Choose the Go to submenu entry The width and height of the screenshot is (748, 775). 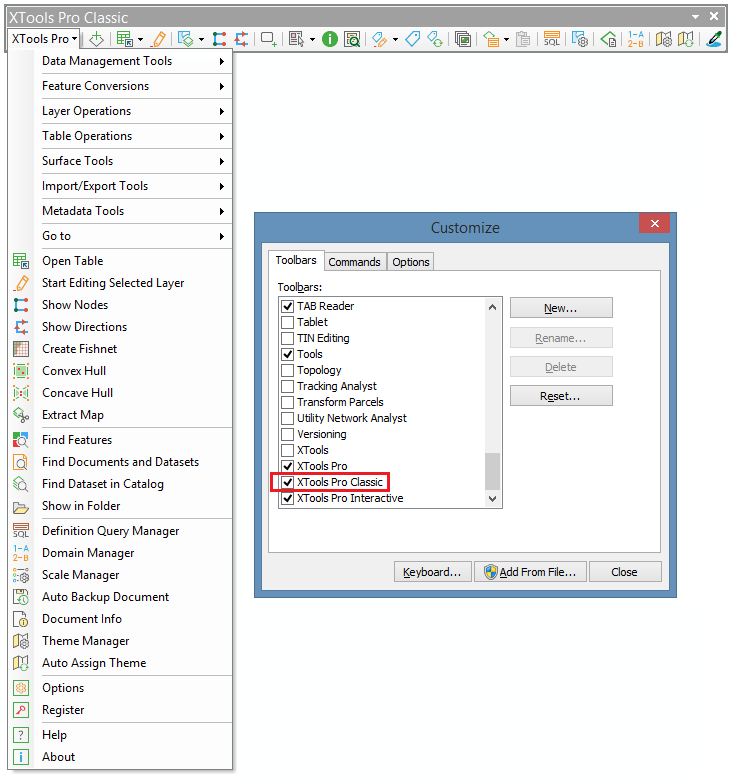click(x=133, y=236)
